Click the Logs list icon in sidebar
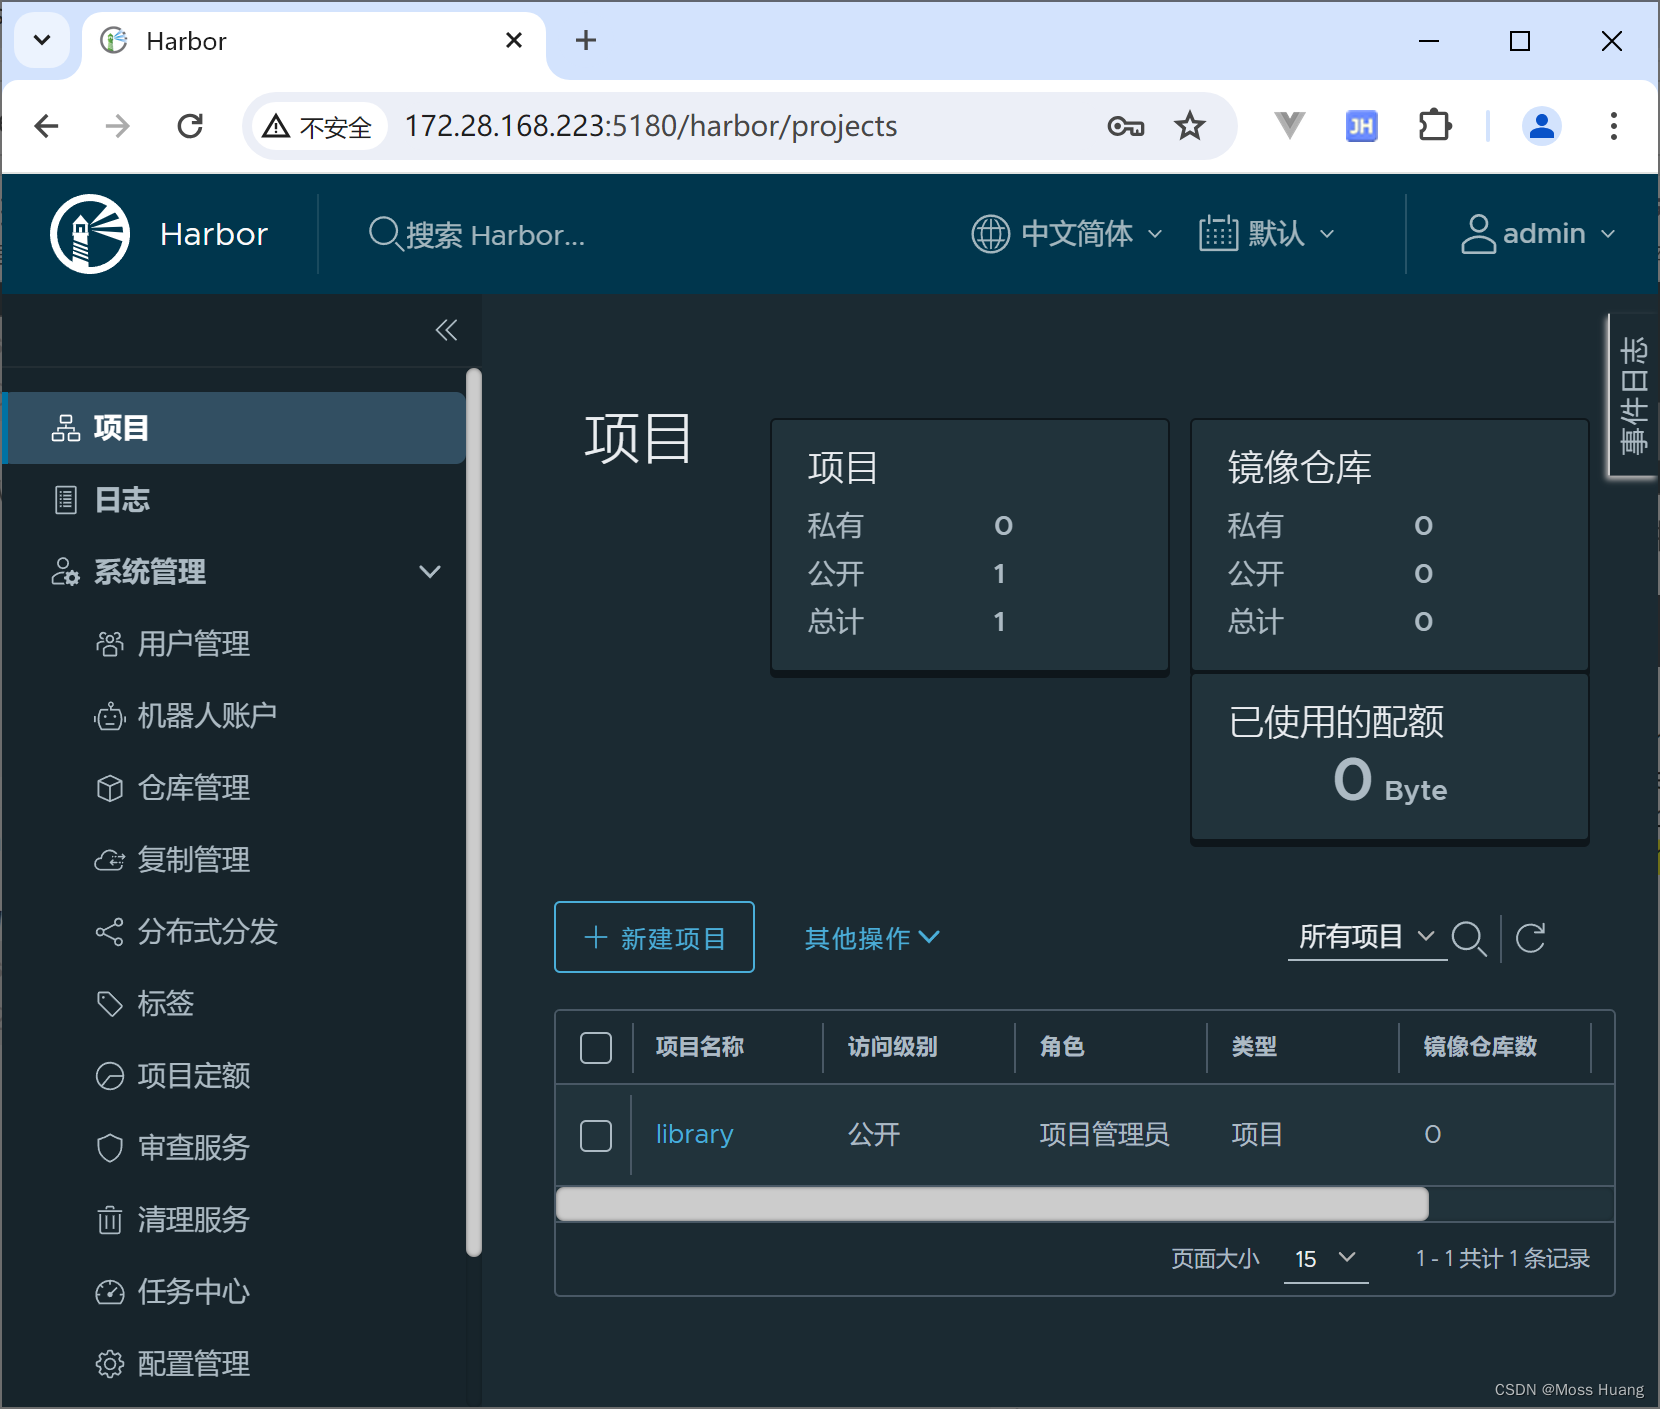1660x1409 pixels. coord(66,500)
